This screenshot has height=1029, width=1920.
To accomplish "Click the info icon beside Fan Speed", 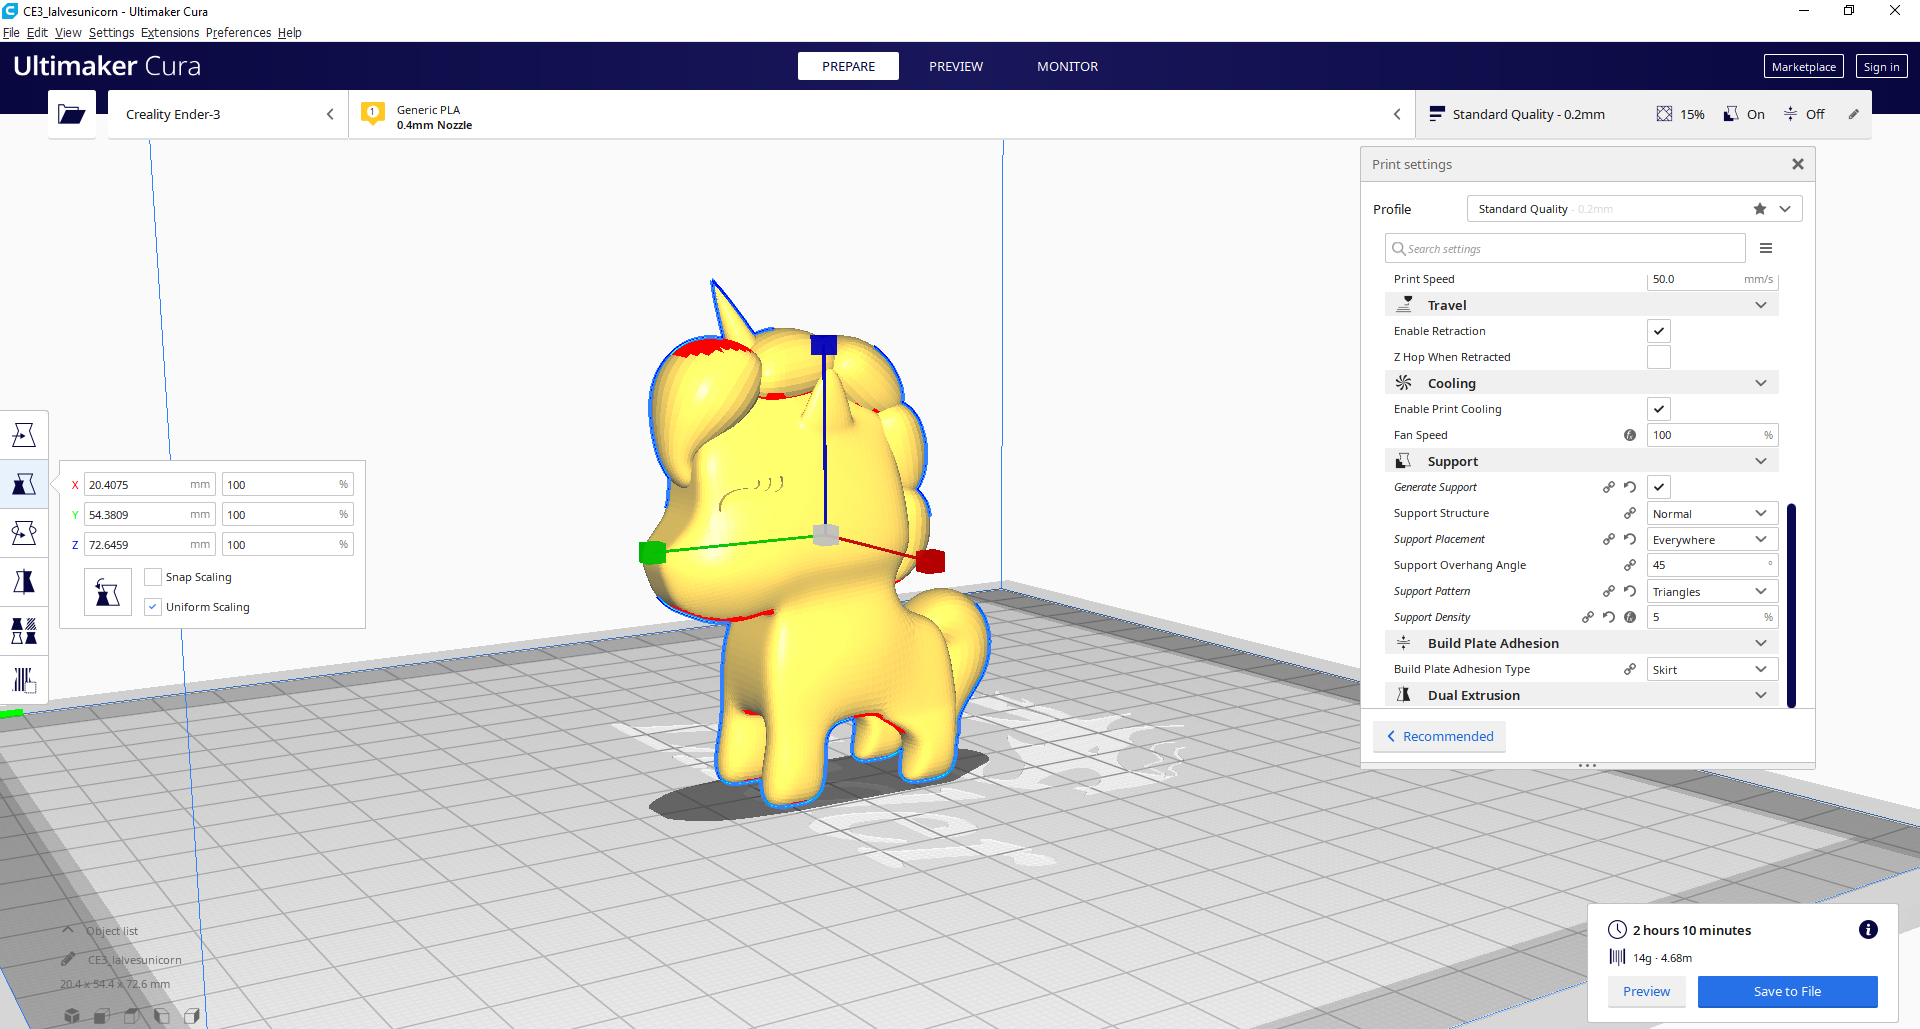I will [x=1630, y=435].
